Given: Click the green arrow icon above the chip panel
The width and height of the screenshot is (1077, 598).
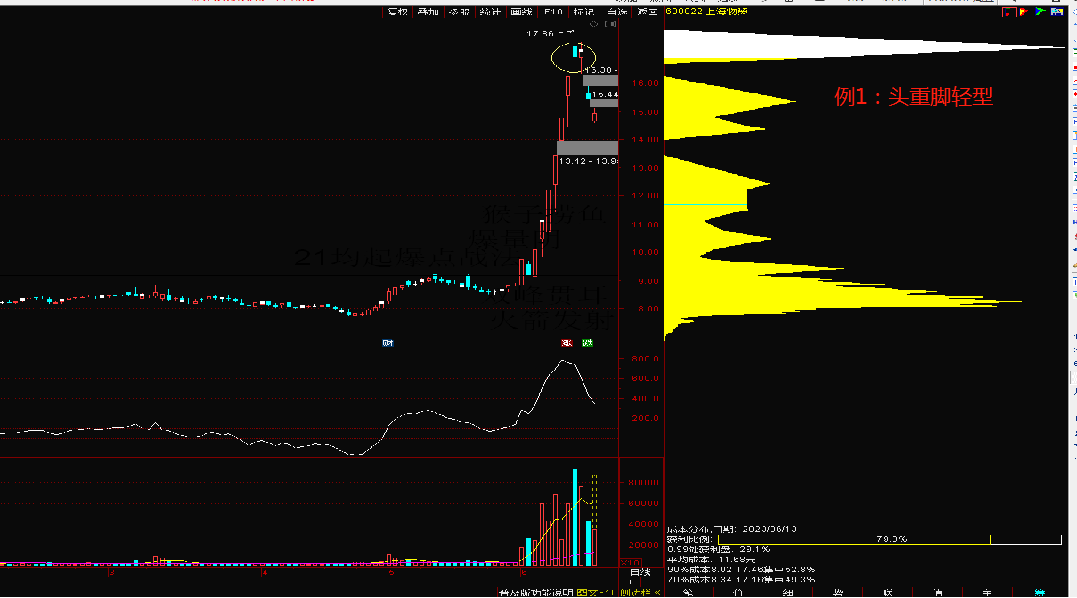Looking at the screenshot, I should (x=1040, y=12).
